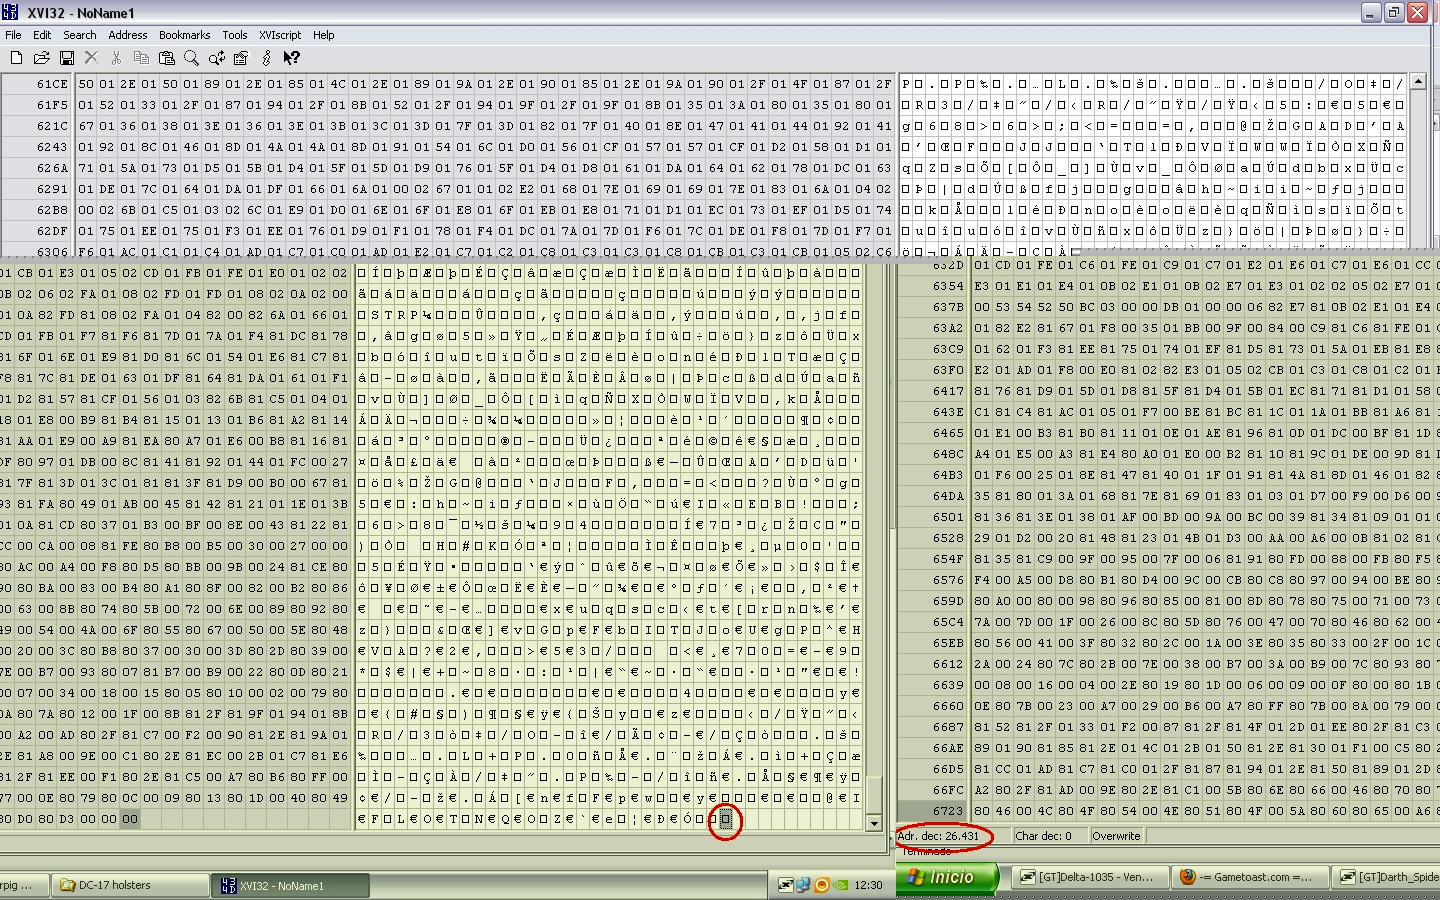Click the scroll-down arrow of the hex pane
This screenshot has height=900, width=1440.
coord(874,823)
